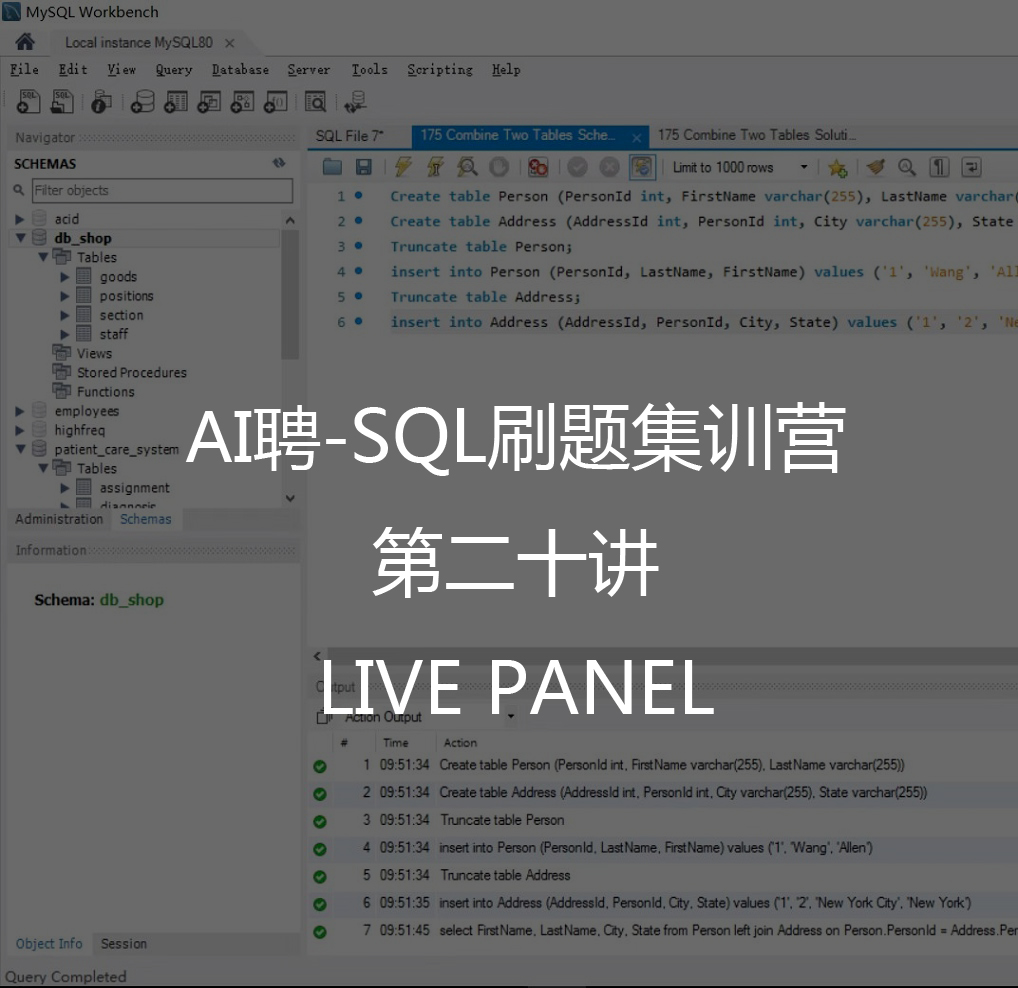1018x988 pixels.
Task: Open SQL script file icon in main toolbar
Action: [62, 102]
